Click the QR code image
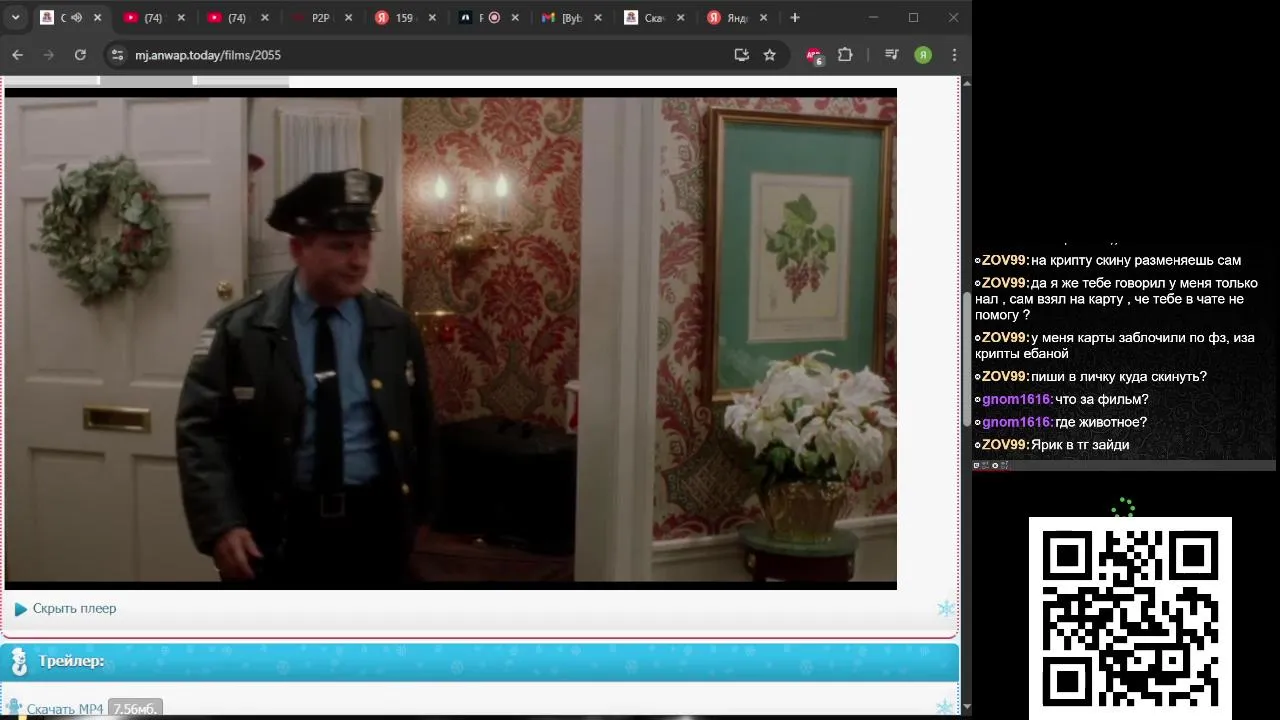Screen dimensions: 1280x720 1130,618
